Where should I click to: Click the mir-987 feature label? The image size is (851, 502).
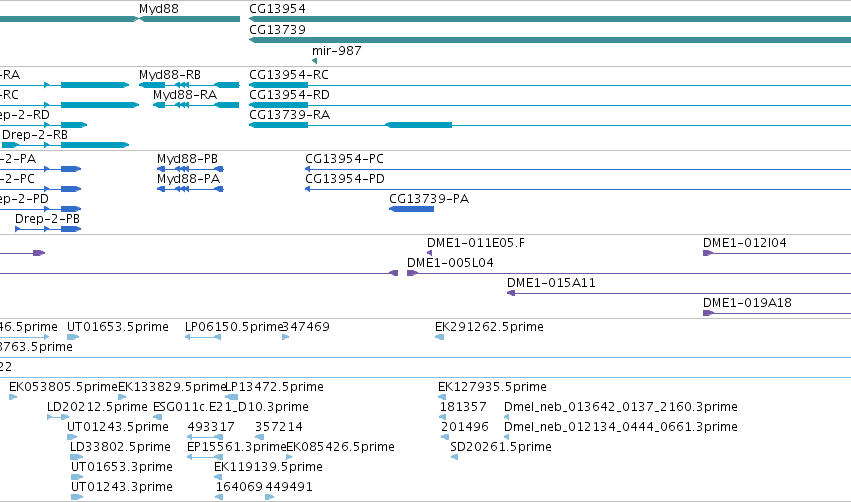[336, 50]
